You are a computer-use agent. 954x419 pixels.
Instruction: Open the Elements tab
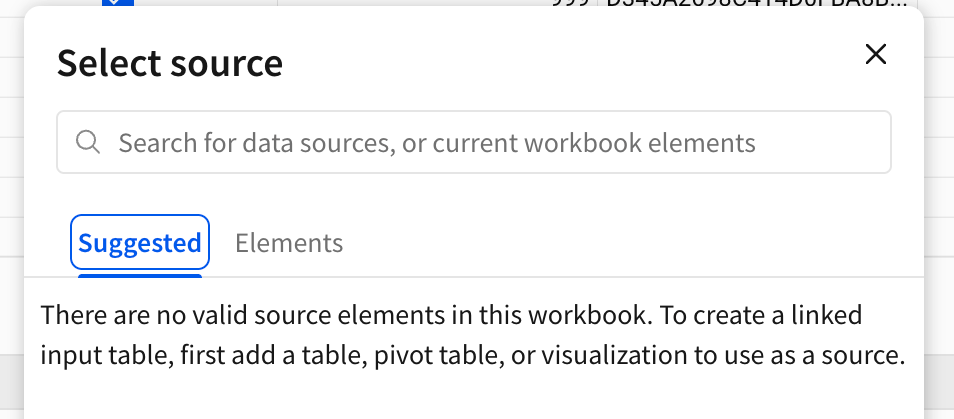[289, 243]
